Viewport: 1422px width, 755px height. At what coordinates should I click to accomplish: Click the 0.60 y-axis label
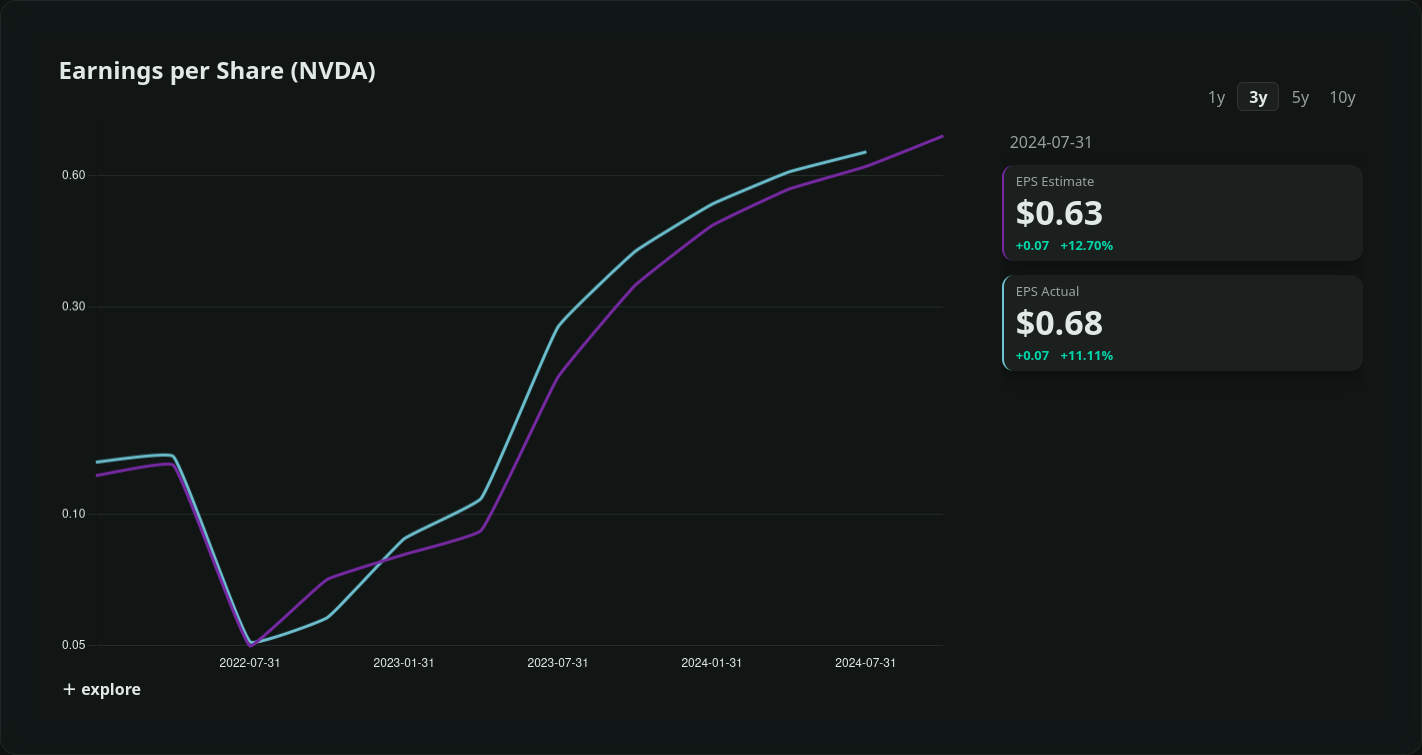click(x=74, y=176)
